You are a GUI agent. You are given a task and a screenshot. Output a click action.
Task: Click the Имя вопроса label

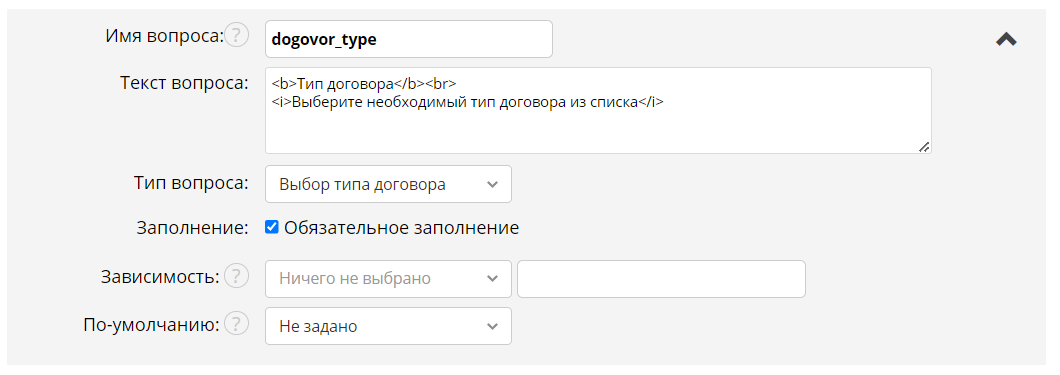(x=164, y=36)
